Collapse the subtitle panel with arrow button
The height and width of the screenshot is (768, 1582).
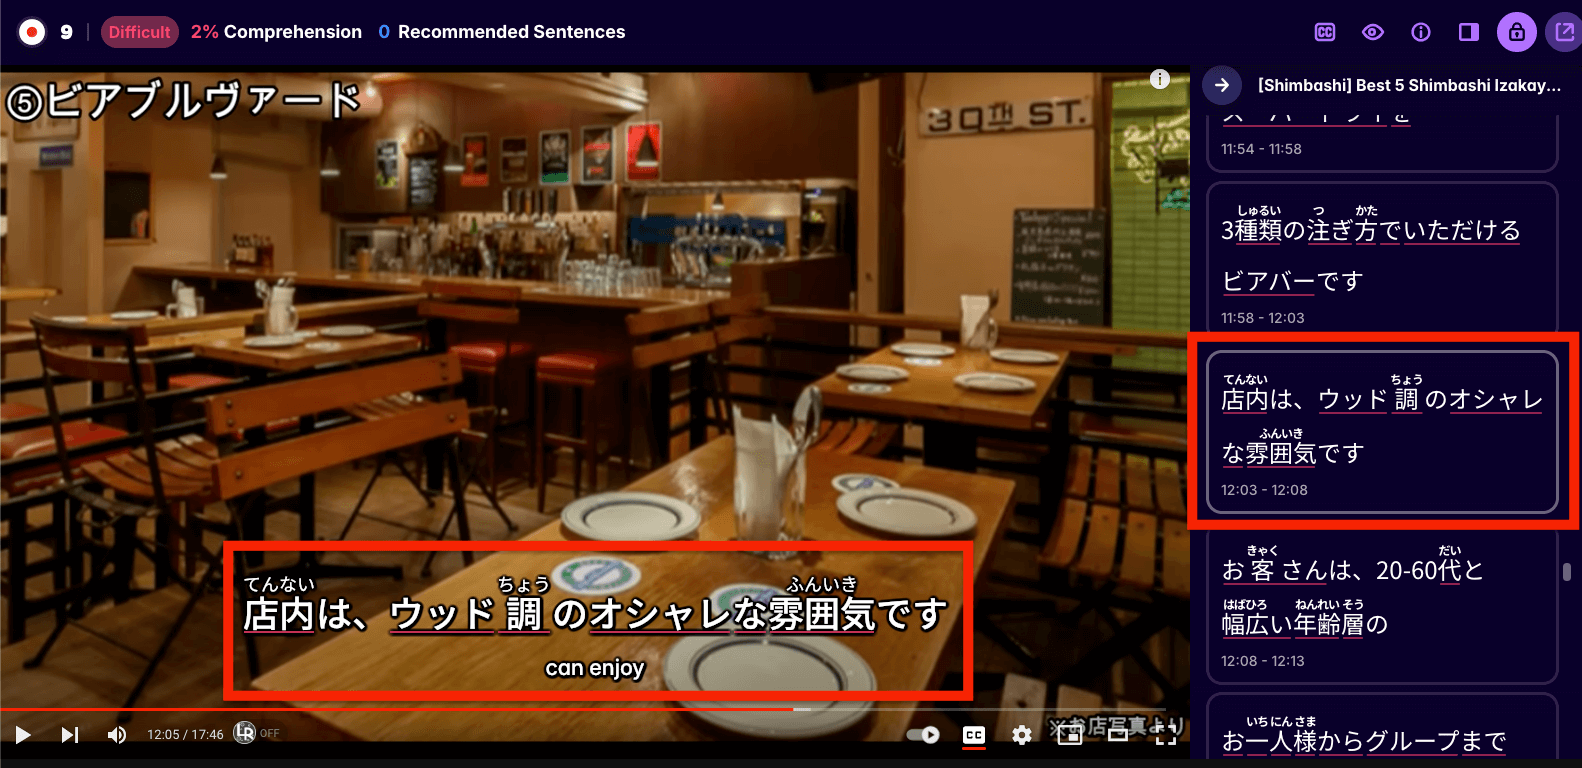coord(1222,85)
